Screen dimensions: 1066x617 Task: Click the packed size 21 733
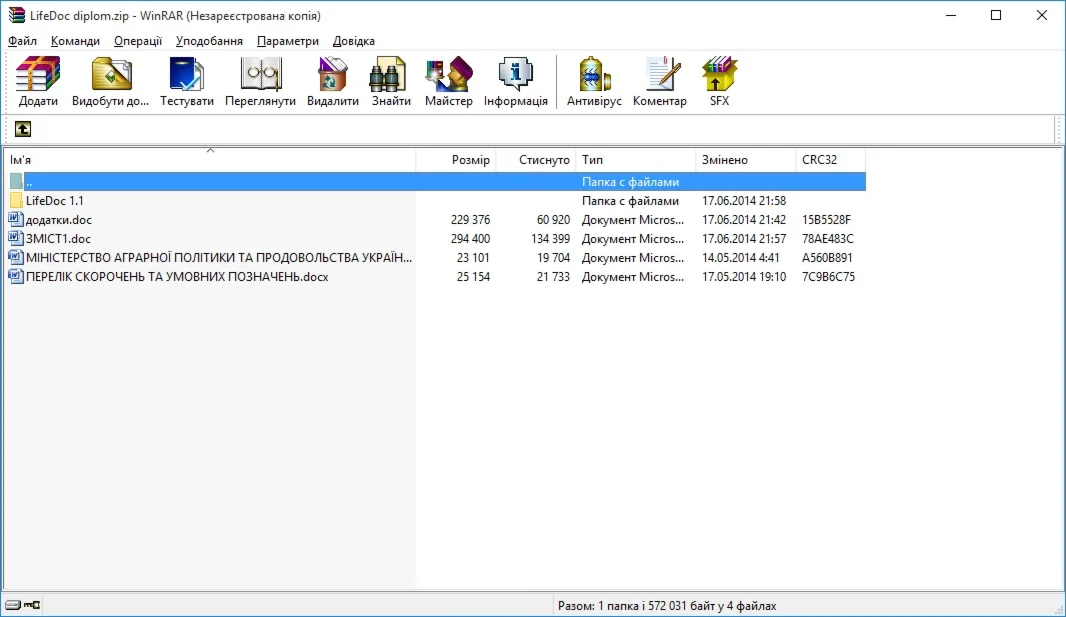coord(553,277)
